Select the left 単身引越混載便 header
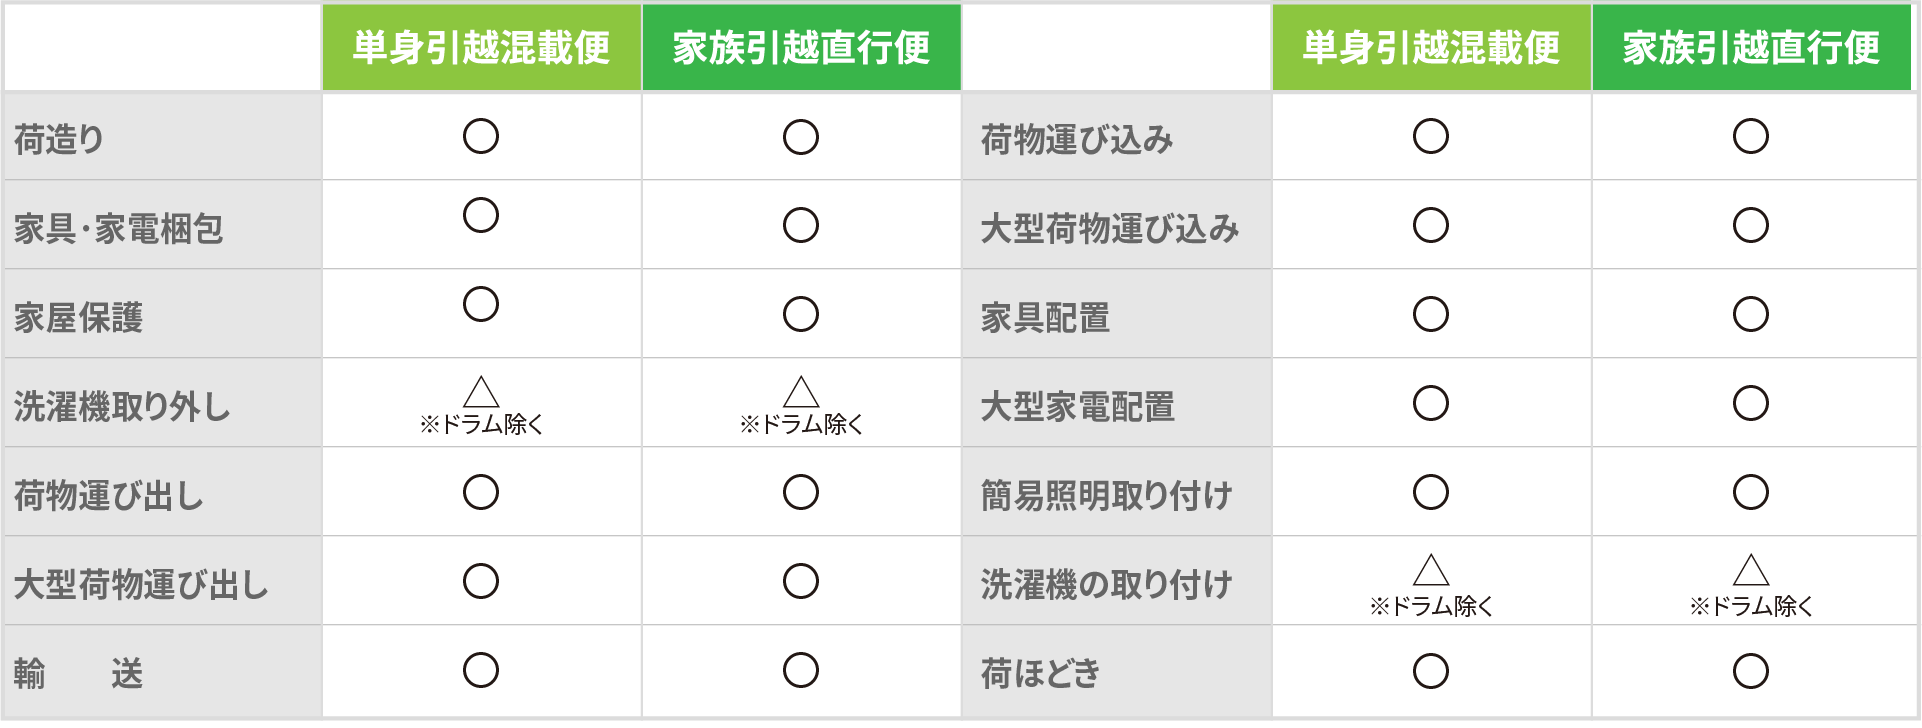 pyautogui.click(x=481, y=47)
